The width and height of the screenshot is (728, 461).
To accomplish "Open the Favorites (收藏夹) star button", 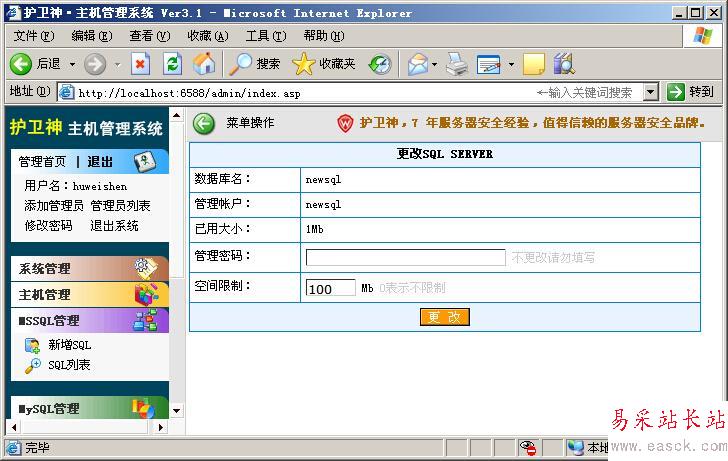I will (324, 64).
